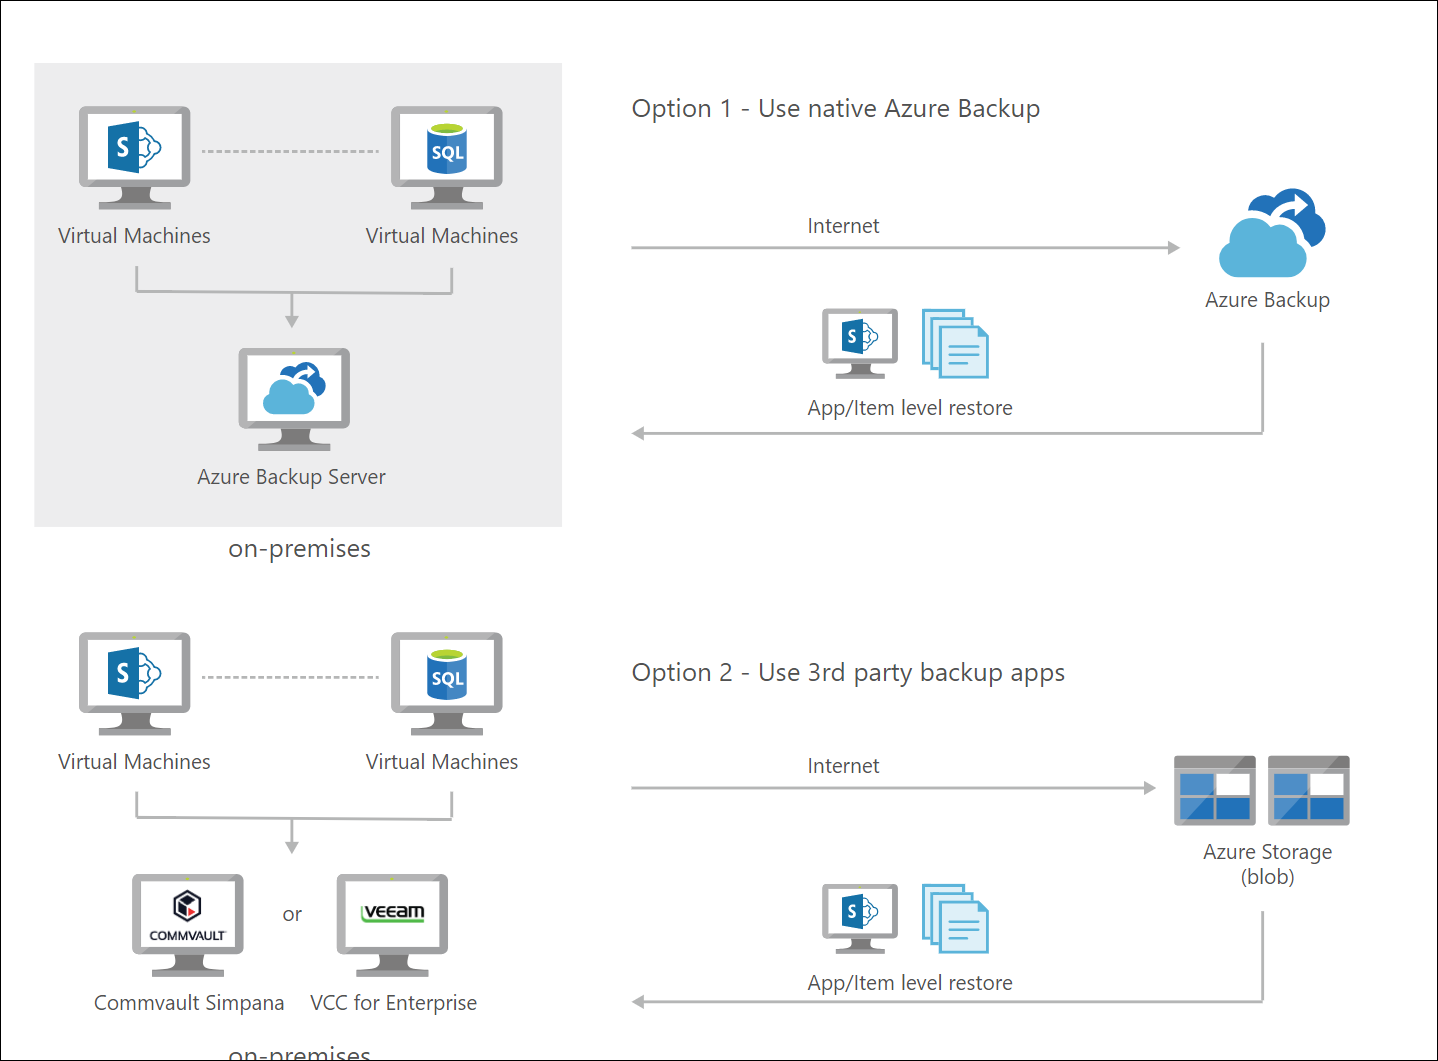Click the Azure Backup cloud icon
The image size is (1438, 1061).
click(x=1272, y=233)
